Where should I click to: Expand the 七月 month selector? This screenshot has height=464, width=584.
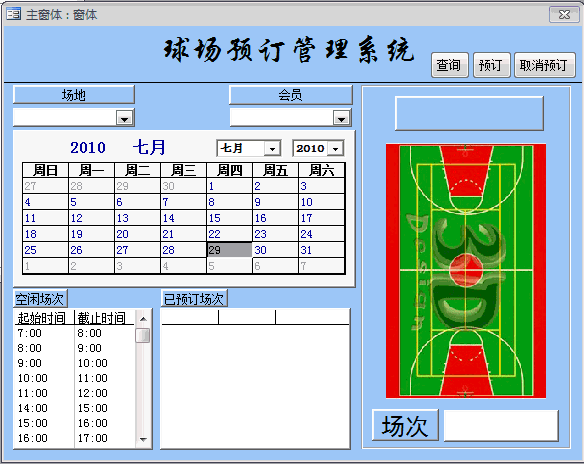(x=272, y=149)
